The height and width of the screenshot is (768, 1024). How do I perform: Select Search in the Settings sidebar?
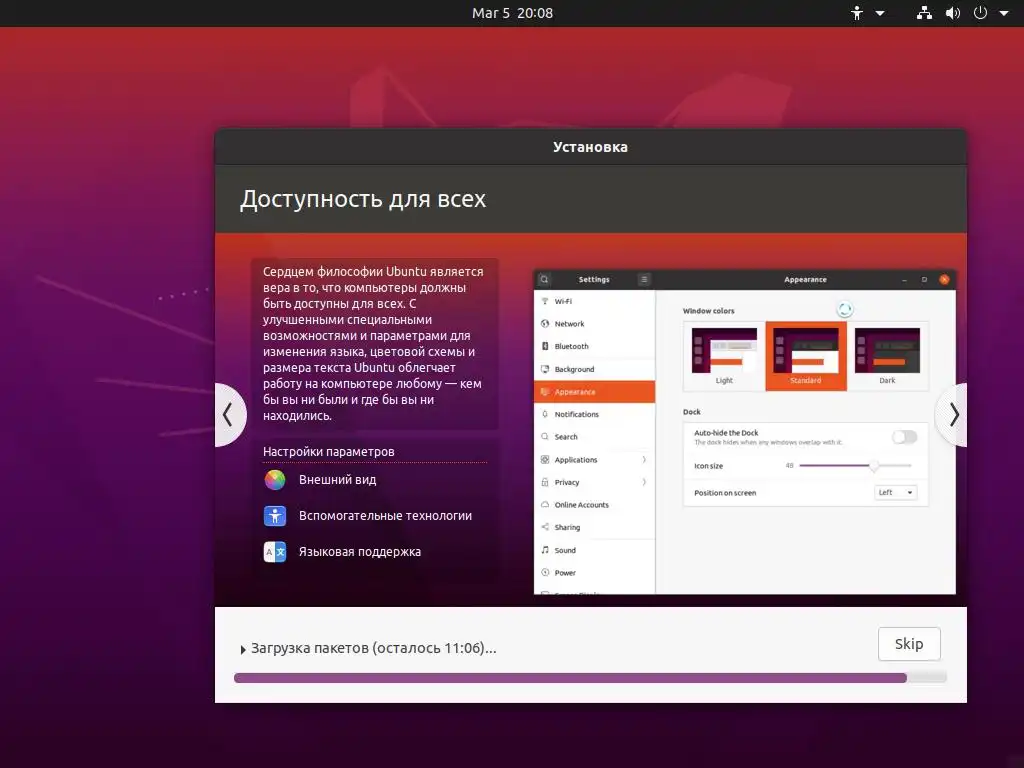click(x=594, y=437)
